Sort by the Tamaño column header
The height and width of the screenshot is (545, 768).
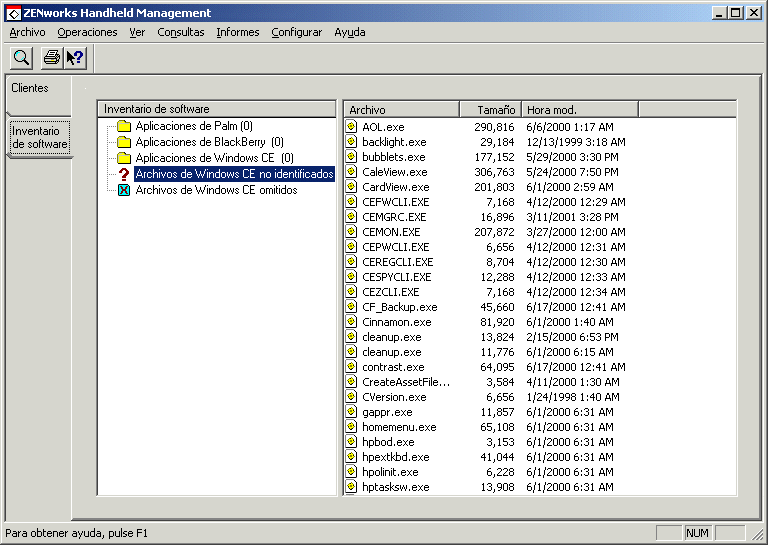click(x=490, y=110)
